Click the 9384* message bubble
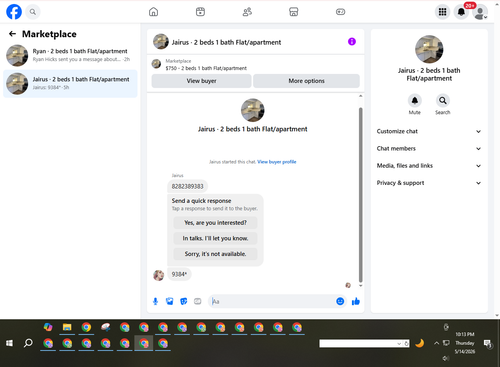 click(x=179, y=274)
